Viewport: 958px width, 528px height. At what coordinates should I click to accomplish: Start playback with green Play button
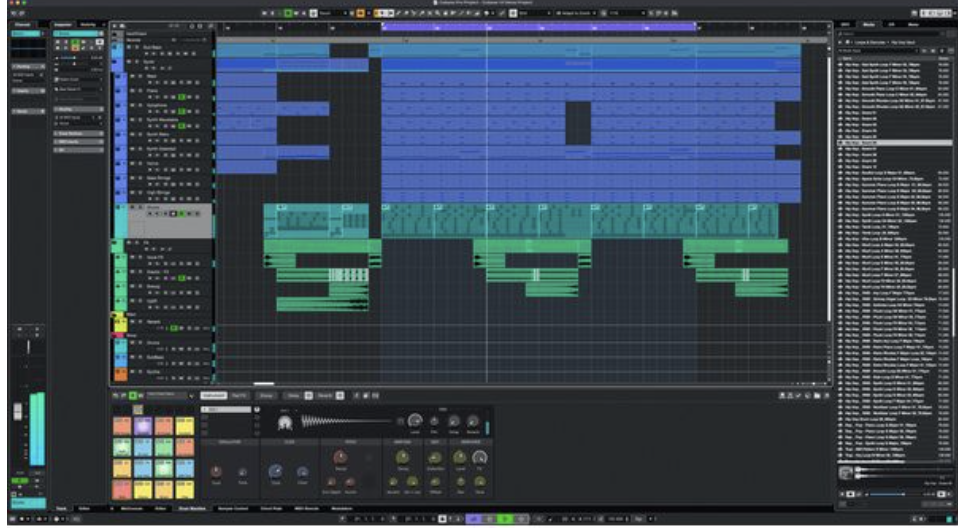point(505,519)
